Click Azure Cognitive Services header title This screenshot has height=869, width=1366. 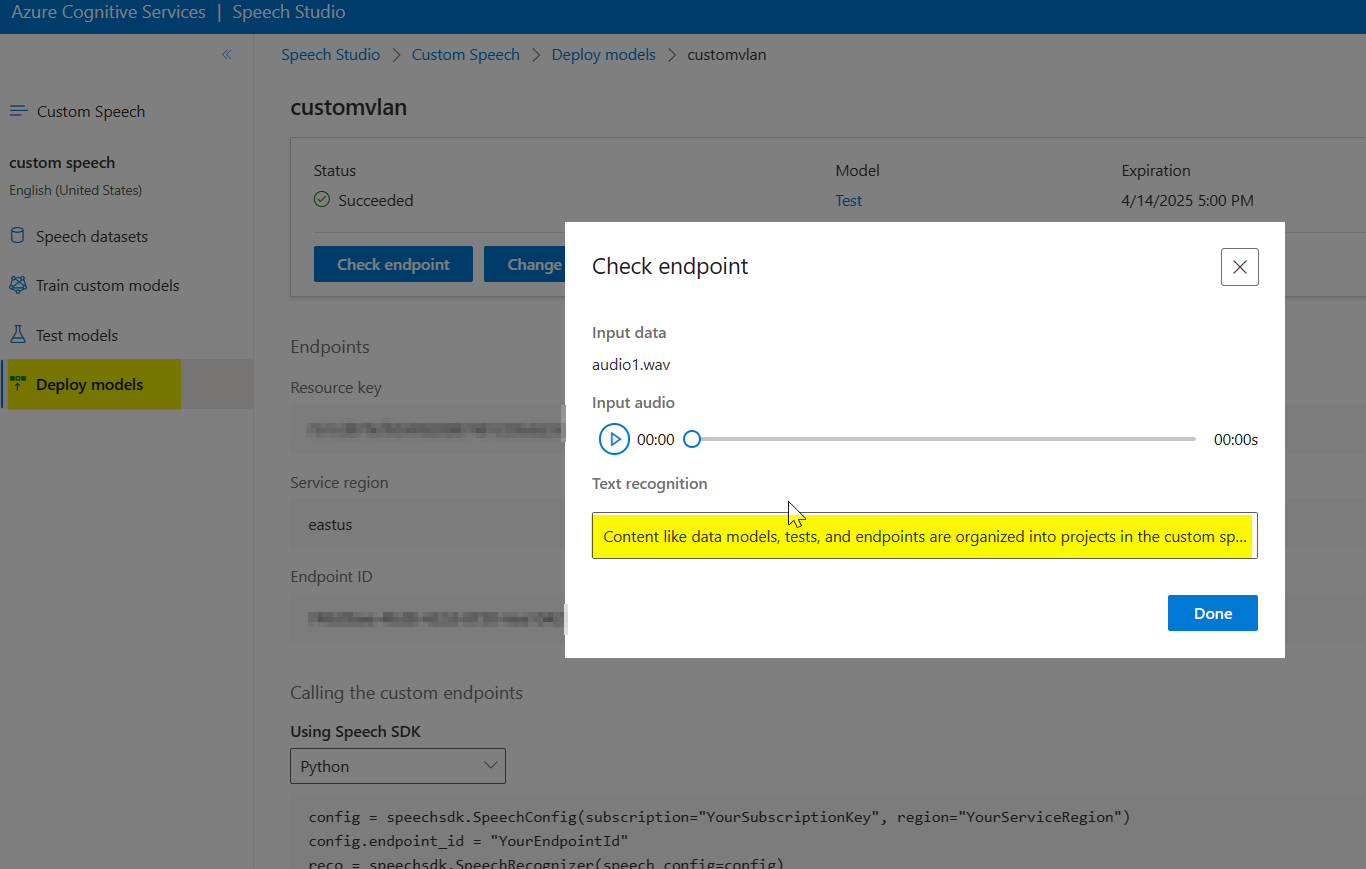pyautogui.click(x=108, y=13)
